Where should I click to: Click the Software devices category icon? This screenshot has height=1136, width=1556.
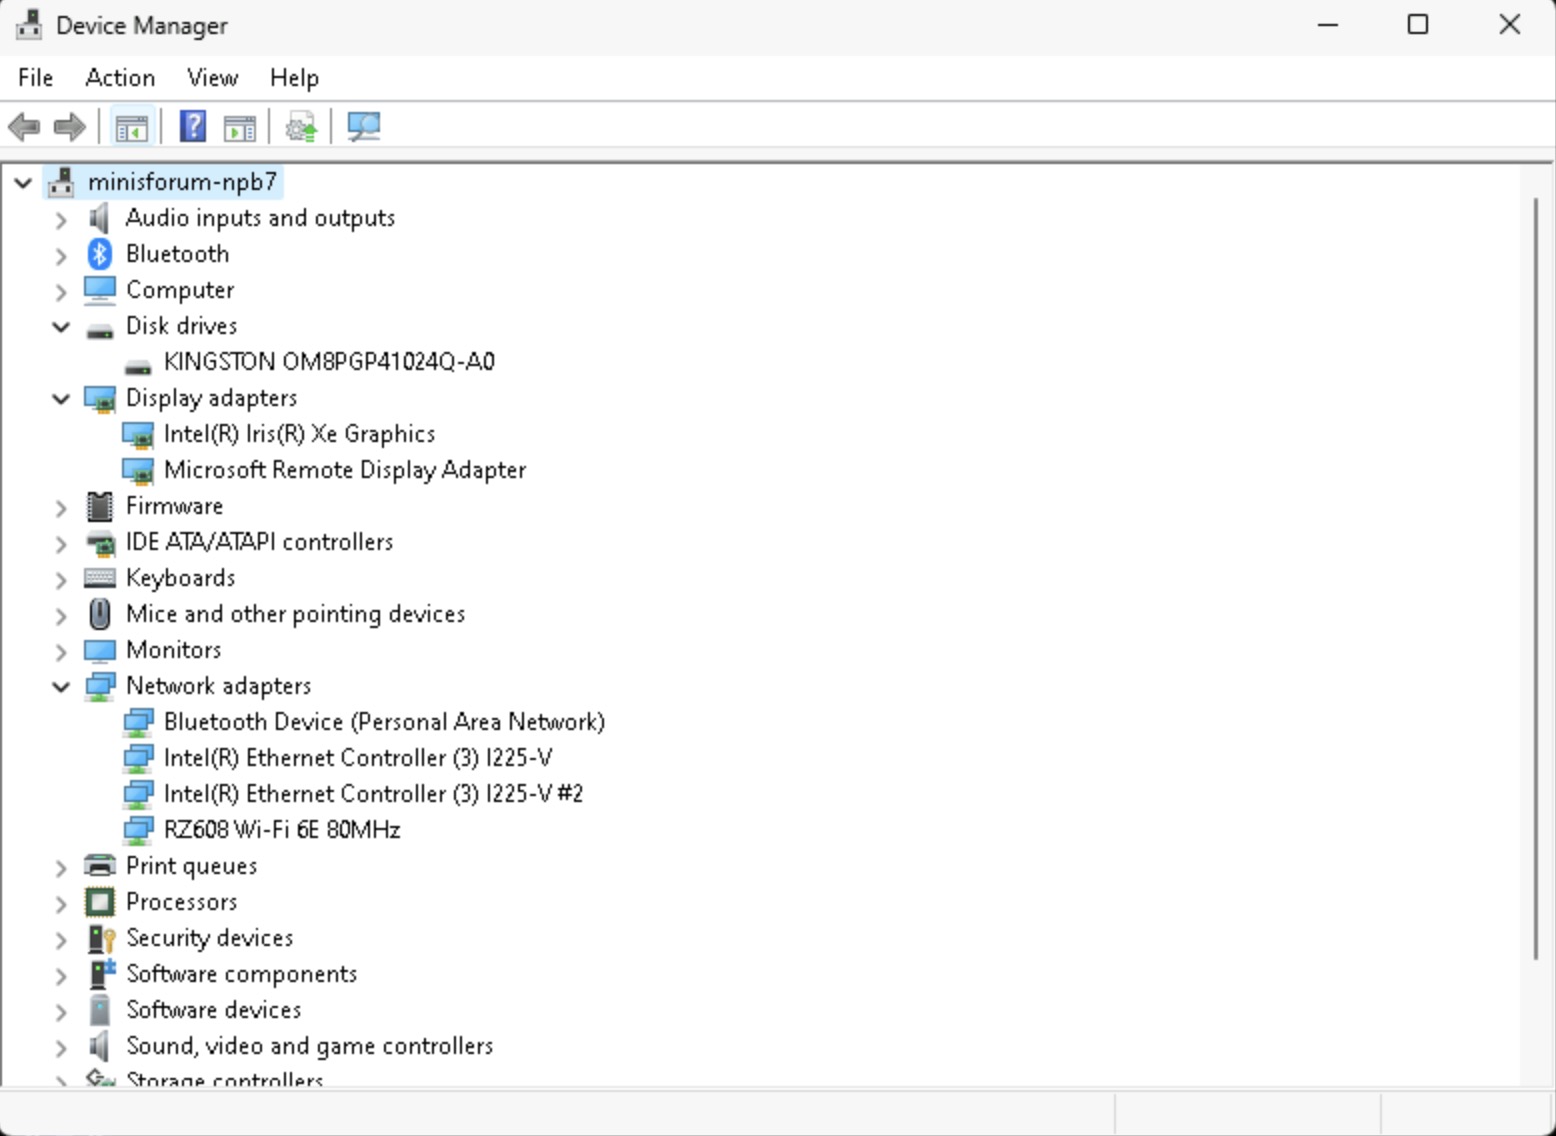99,1010
